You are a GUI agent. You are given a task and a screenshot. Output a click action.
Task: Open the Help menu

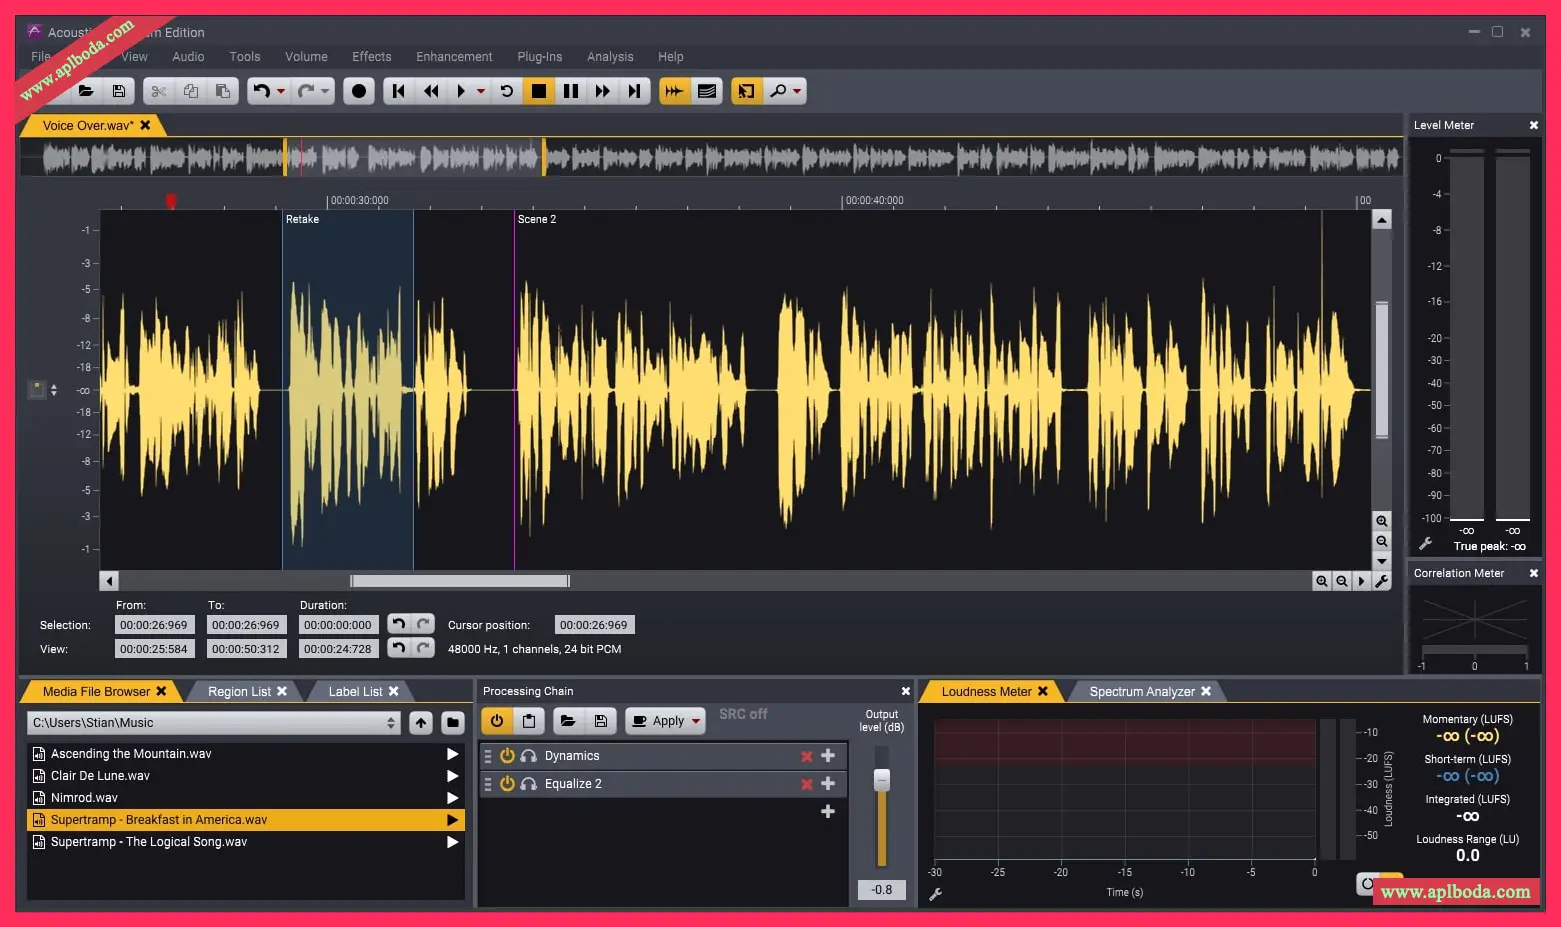(x=671, y=57)
